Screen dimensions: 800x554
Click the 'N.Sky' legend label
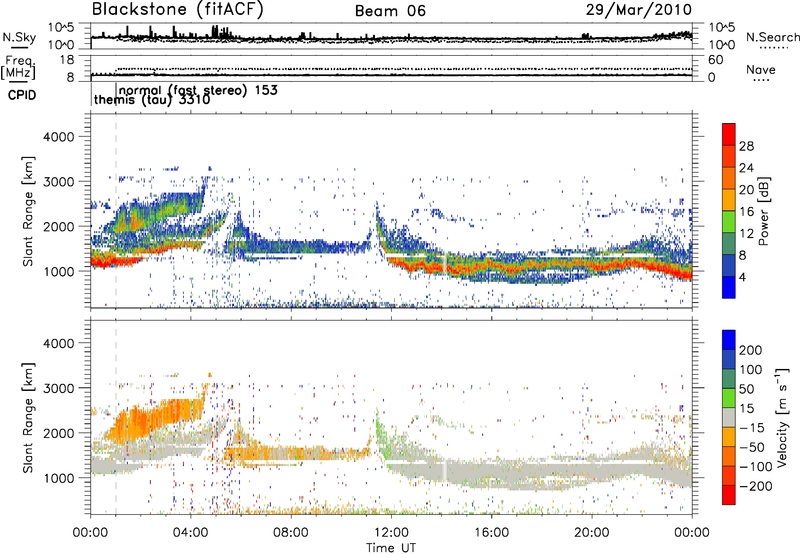pos(19,37)
